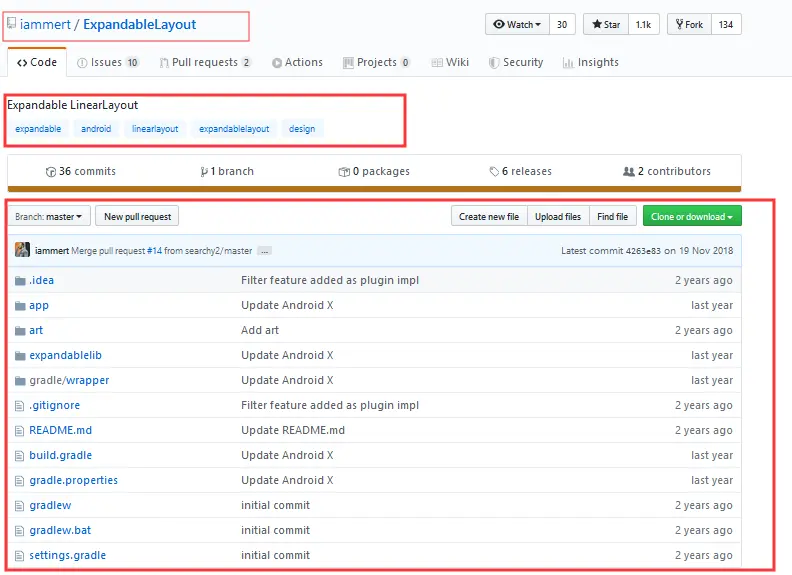792x575 pixels.
Task: Open the gradle/wrapper folder
Action: tap(69, 380)
